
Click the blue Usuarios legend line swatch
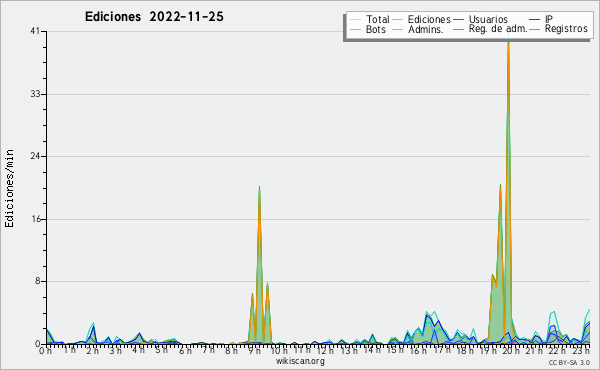pos(458,20)
